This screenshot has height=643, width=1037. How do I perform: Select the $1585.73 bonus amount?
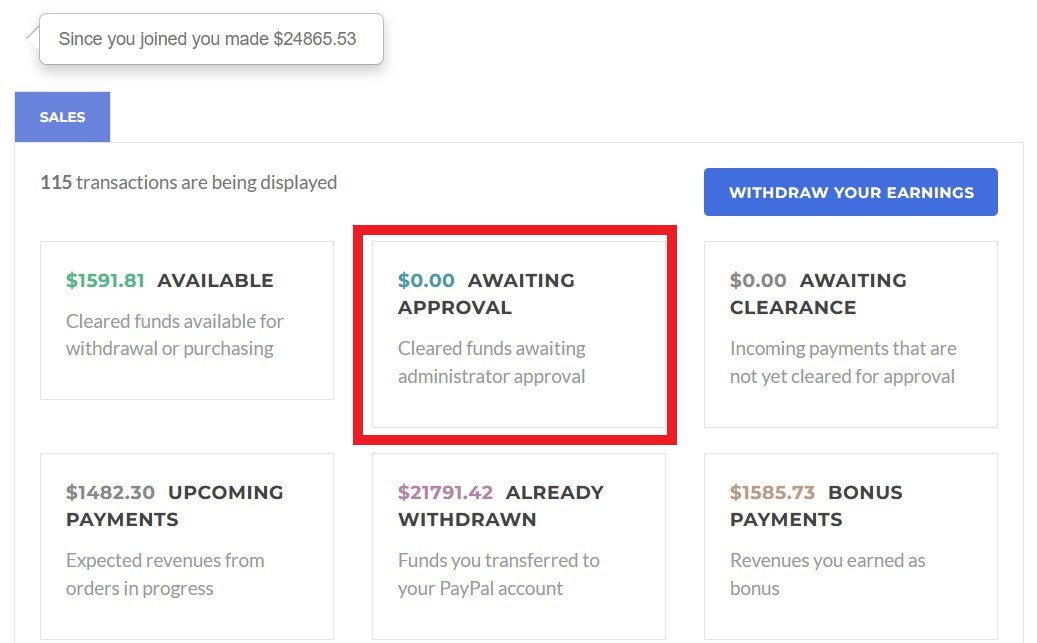[x=773, y=493]
